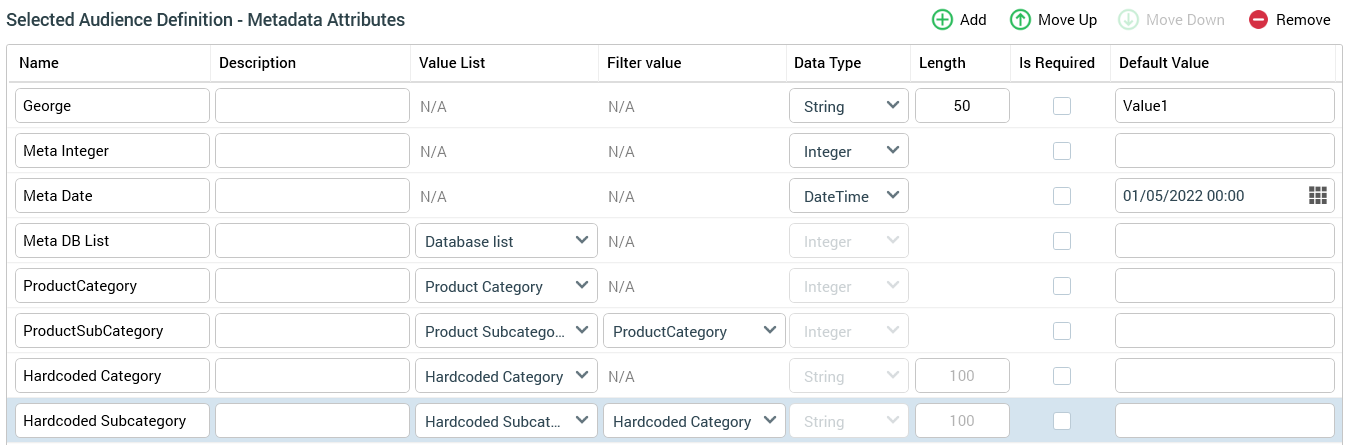This screenshot has width=1346, height=445.
Task: Check Is Required for Hardcoded Subcategory
Action: click(x=1062, y=421)
